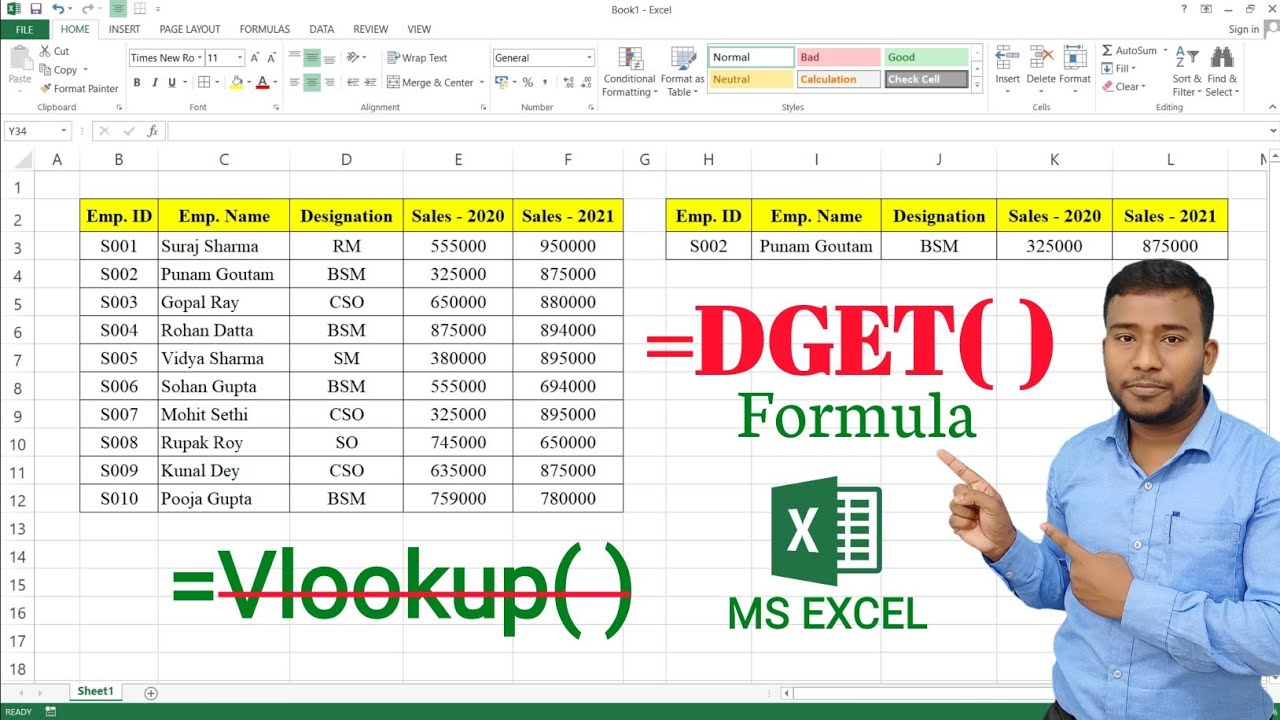Toggle Align Right horizontal alignment

330,83
